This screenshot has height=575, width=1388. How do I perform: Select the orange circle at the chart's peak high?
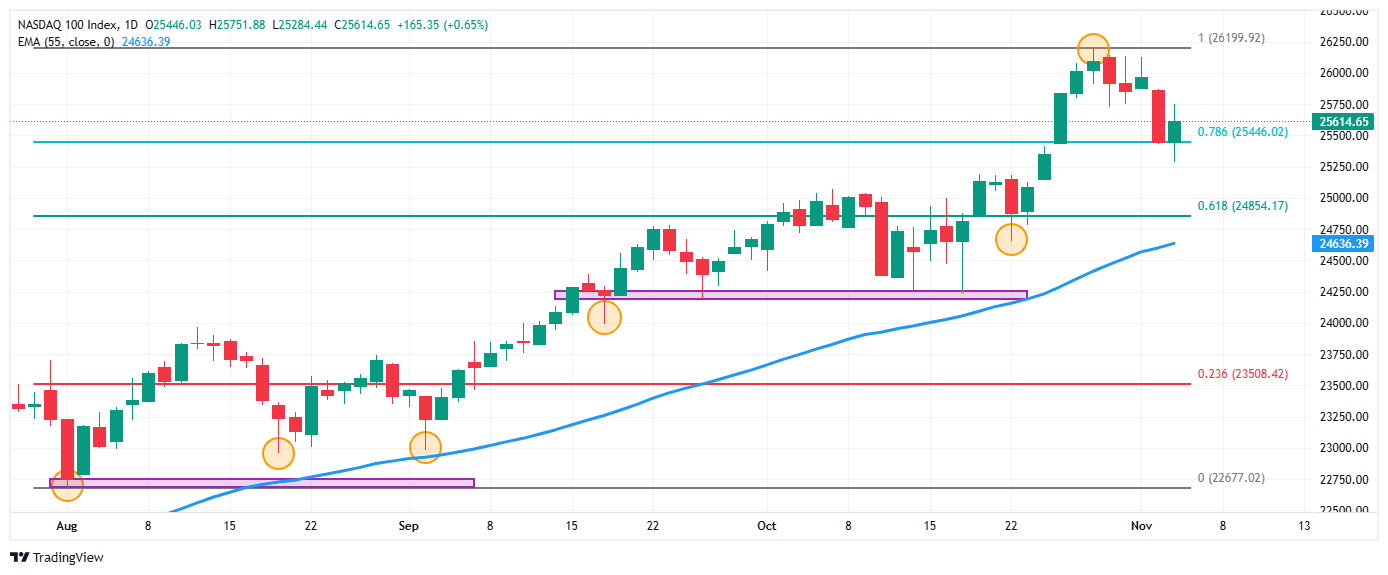point(1093,48)
